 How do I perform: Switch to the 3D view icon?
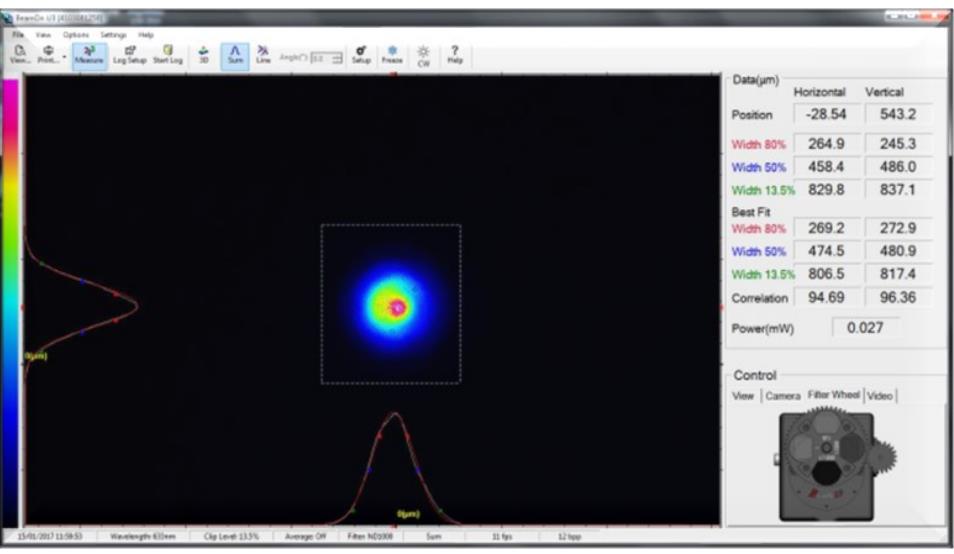[205, 53]
